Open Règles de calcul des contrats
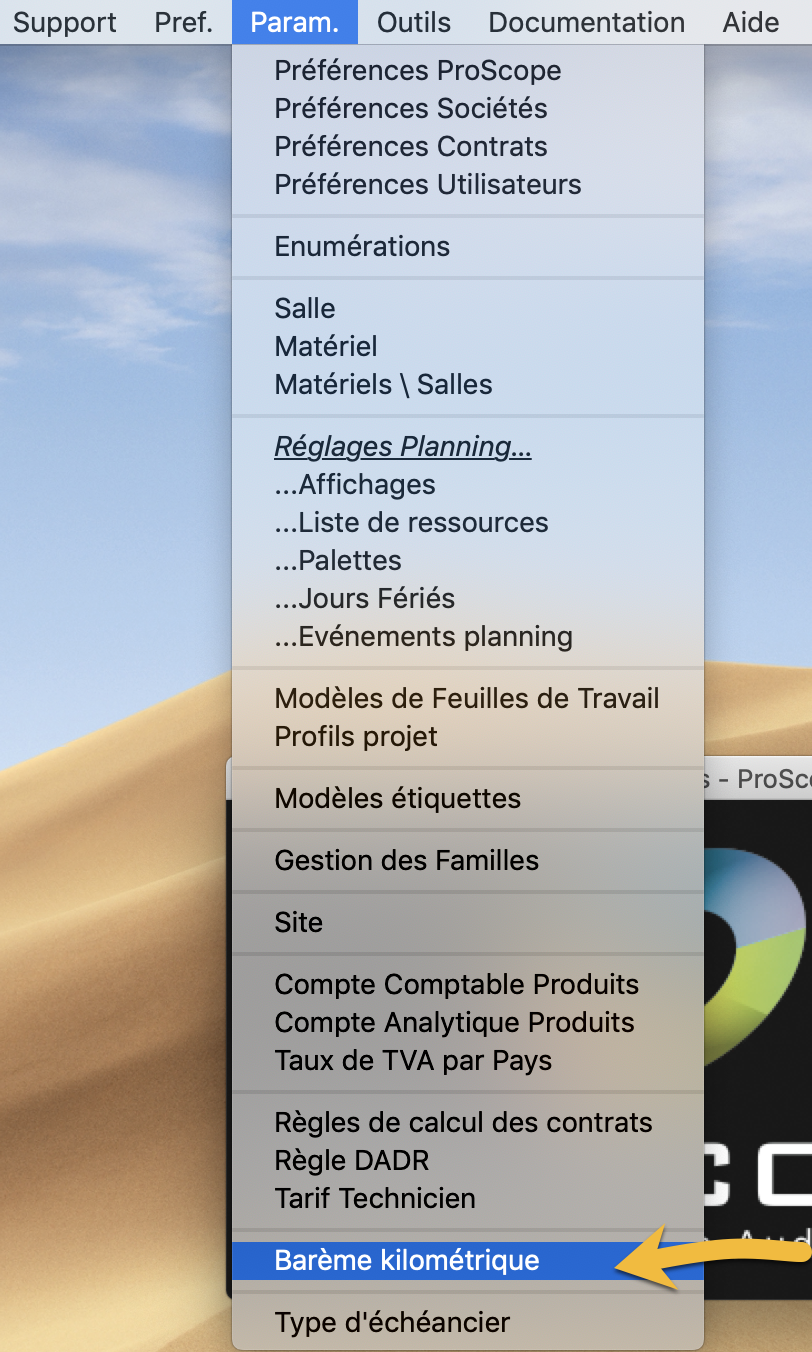The height and width of the screenshot is (1352, 812). [x=463, y=1123]
